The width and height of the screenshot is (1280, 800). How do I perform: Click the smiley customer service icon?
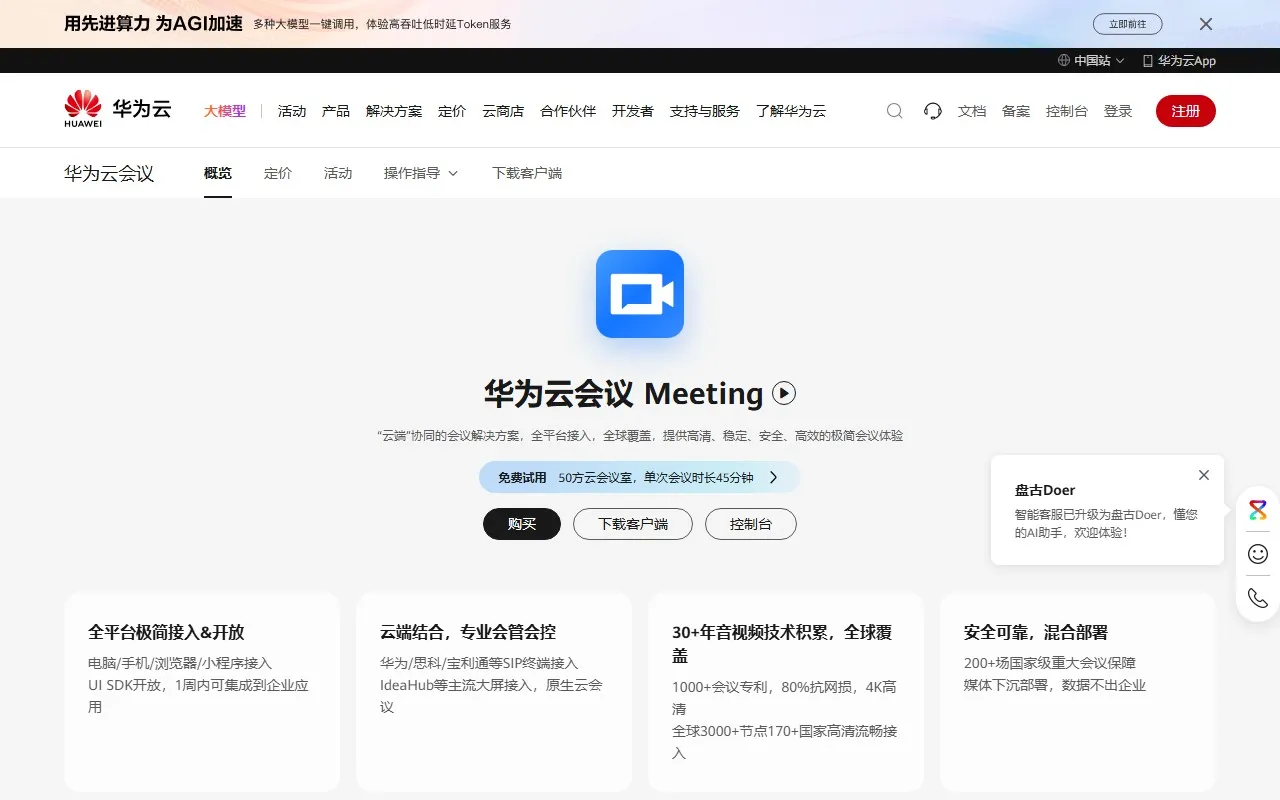[1256, 553]
